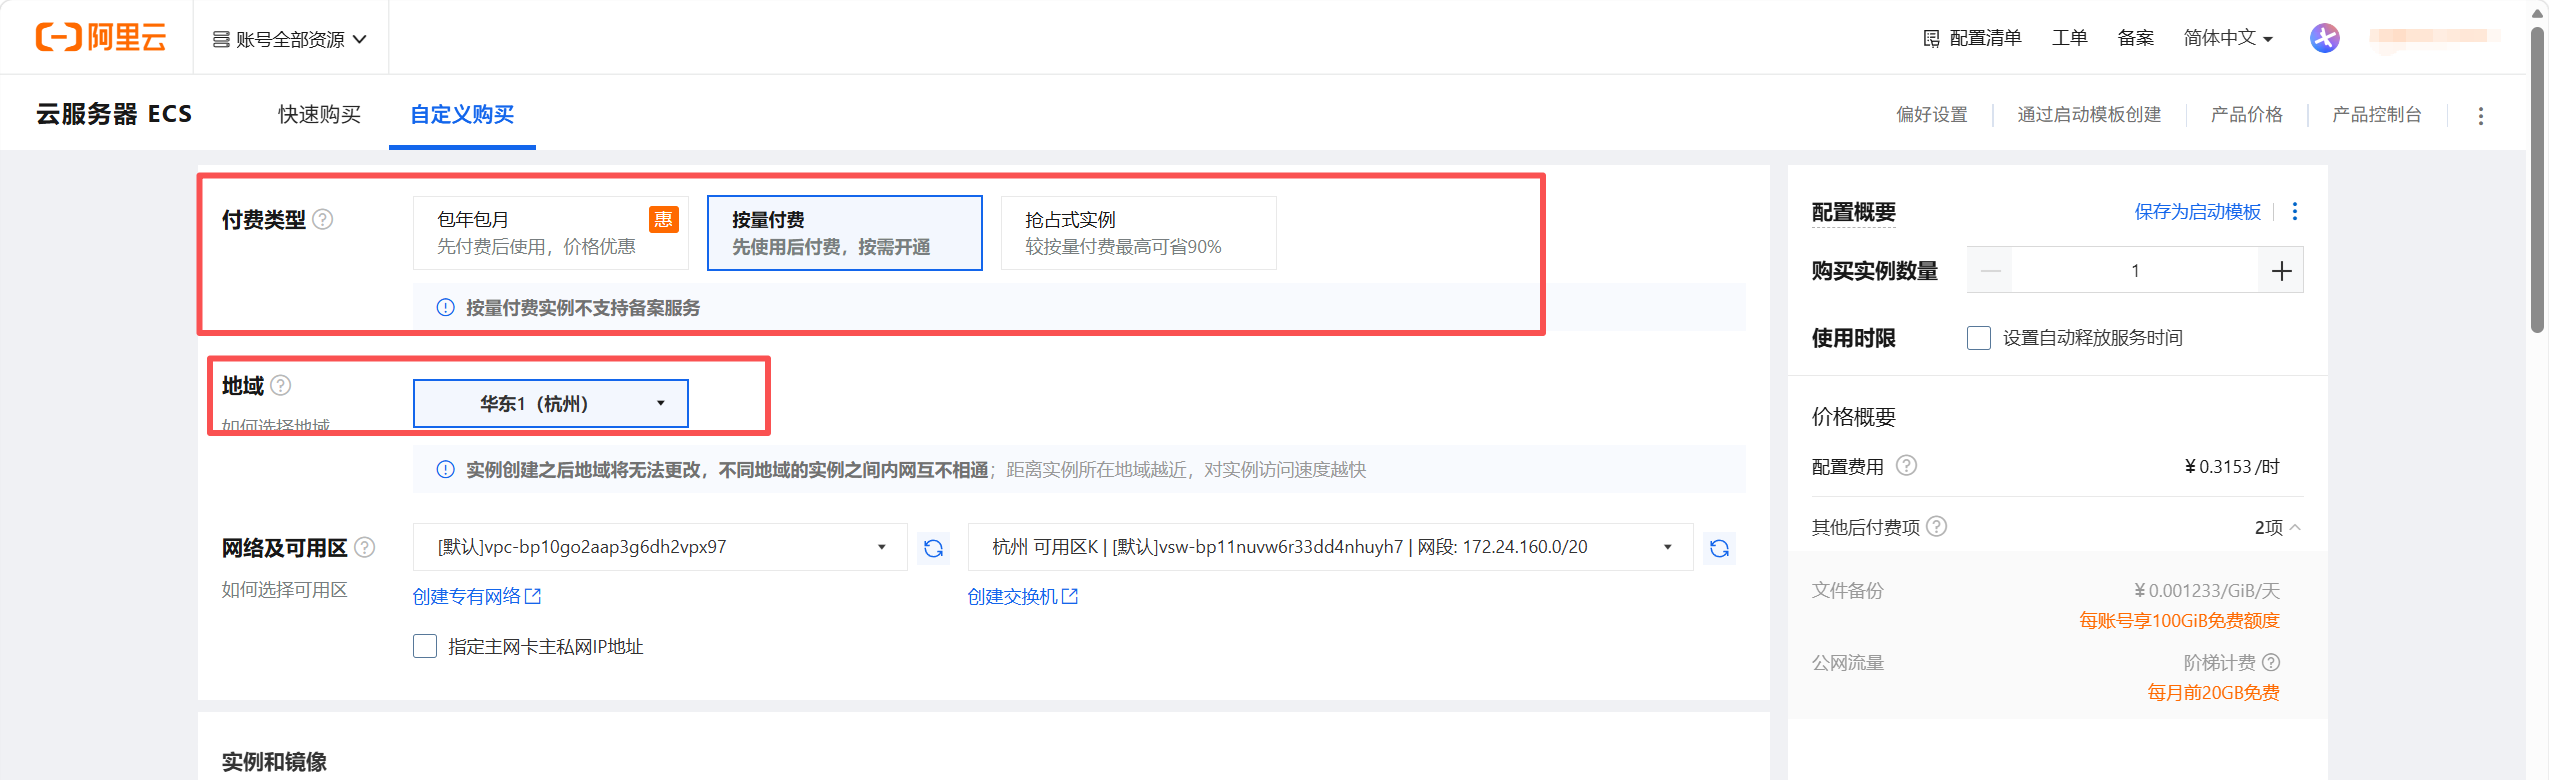Click 通过启动模板创建

point(2089,114)
